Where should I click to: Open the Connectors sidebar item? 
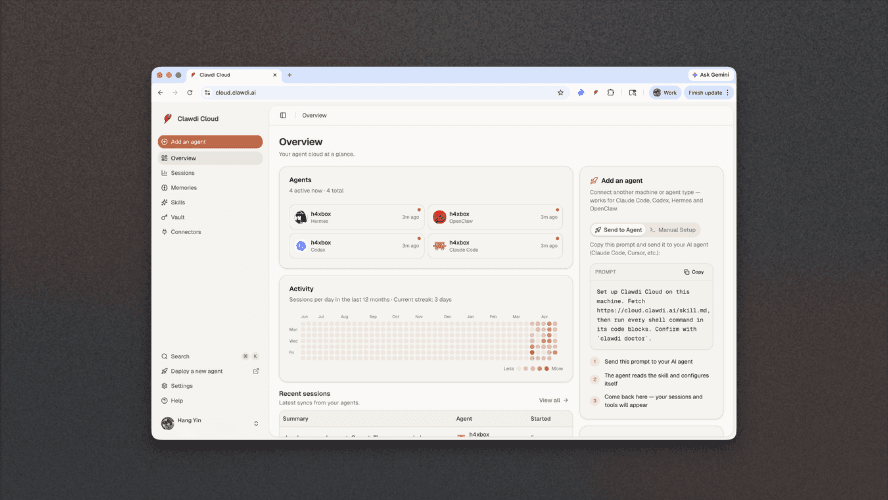tap(210, 232)
